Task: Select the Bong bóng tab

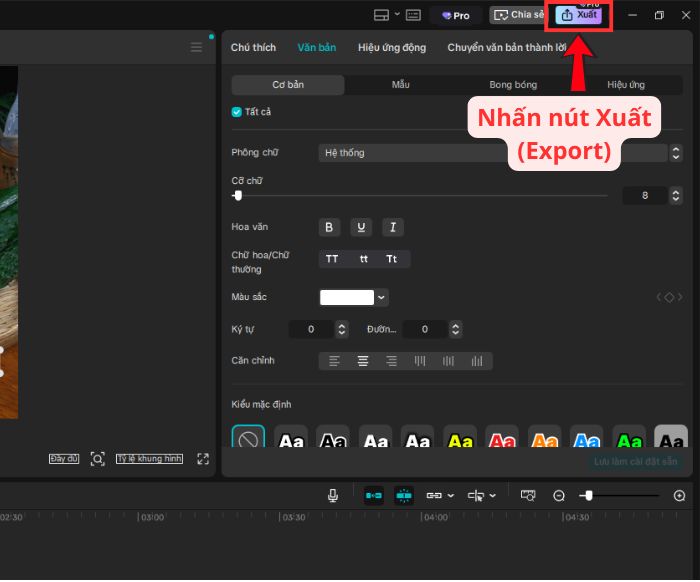Action: coord(513,85)
